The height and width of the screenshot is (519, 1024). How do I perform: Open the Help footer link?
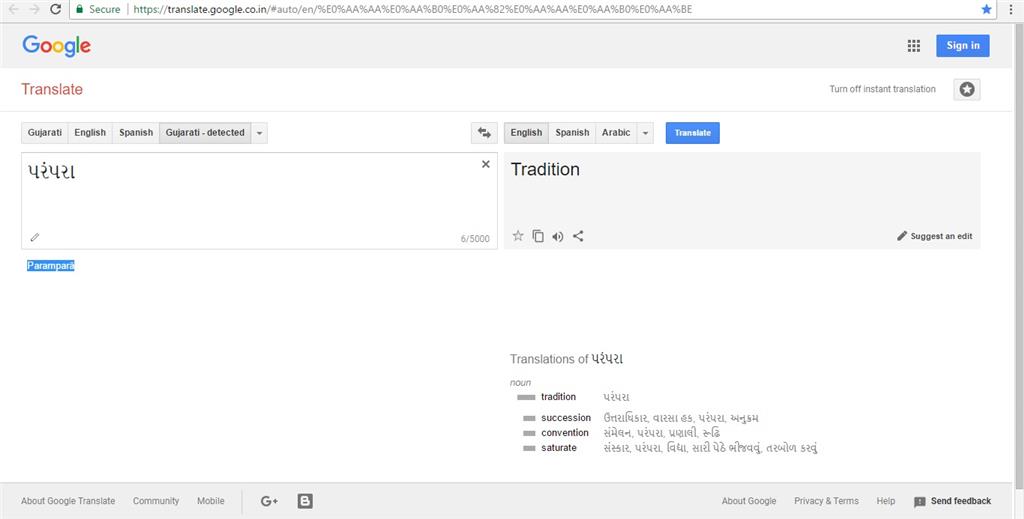(886, 501)
